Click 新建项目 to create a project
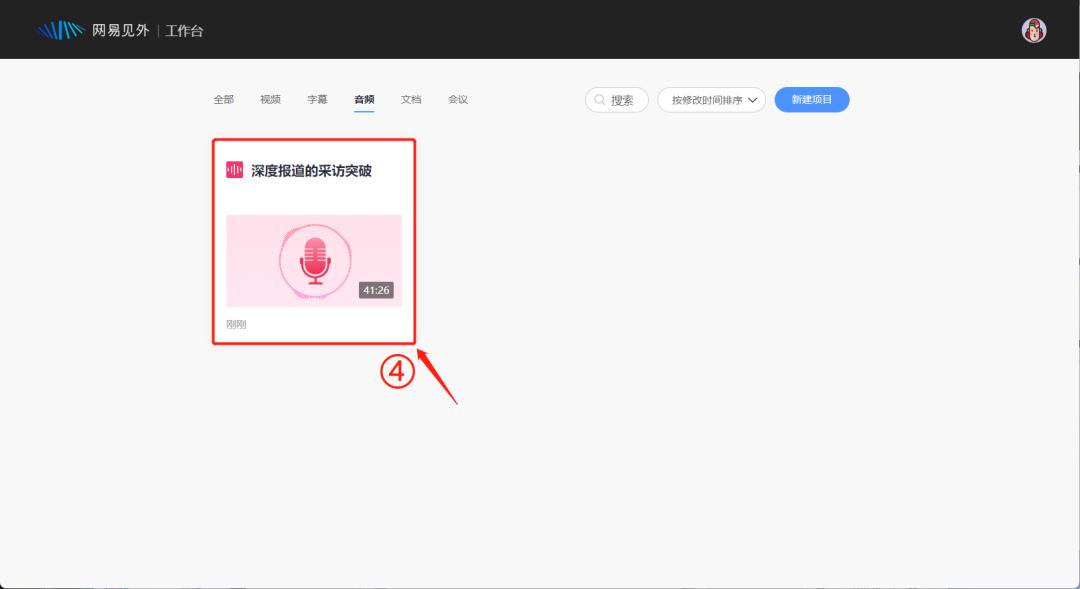1080x589 pixels. pos(812,99)
